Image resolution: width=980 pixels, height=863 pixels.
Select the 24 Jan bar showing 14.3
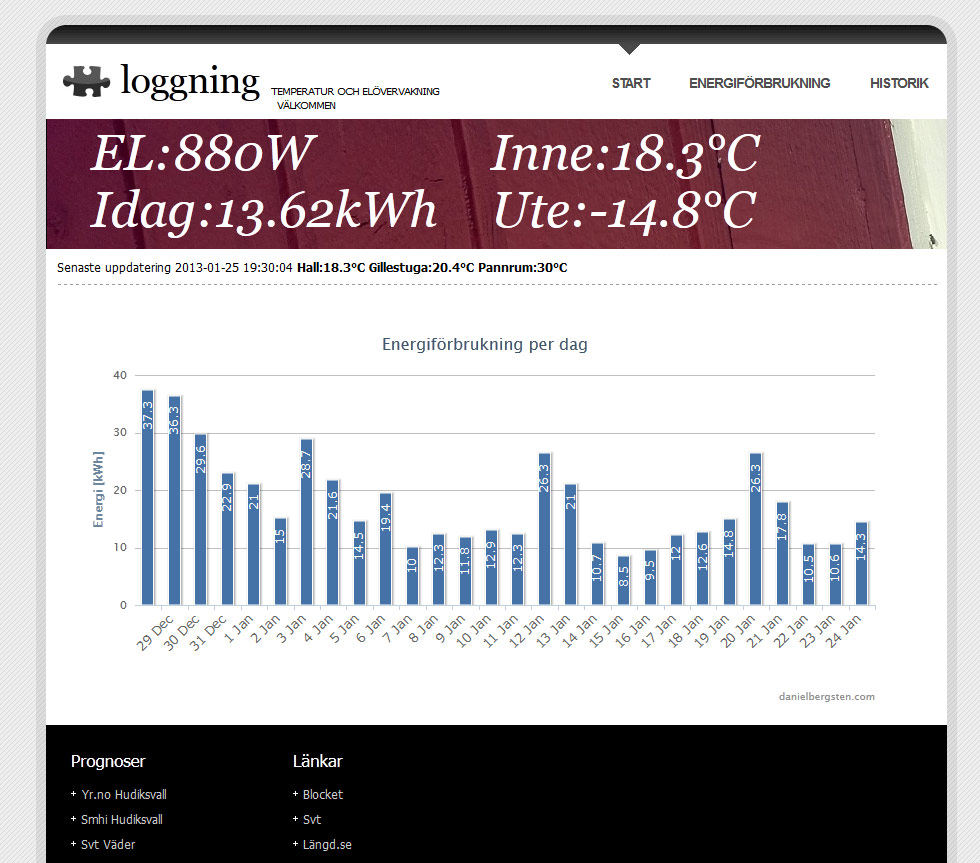point(862,564)
